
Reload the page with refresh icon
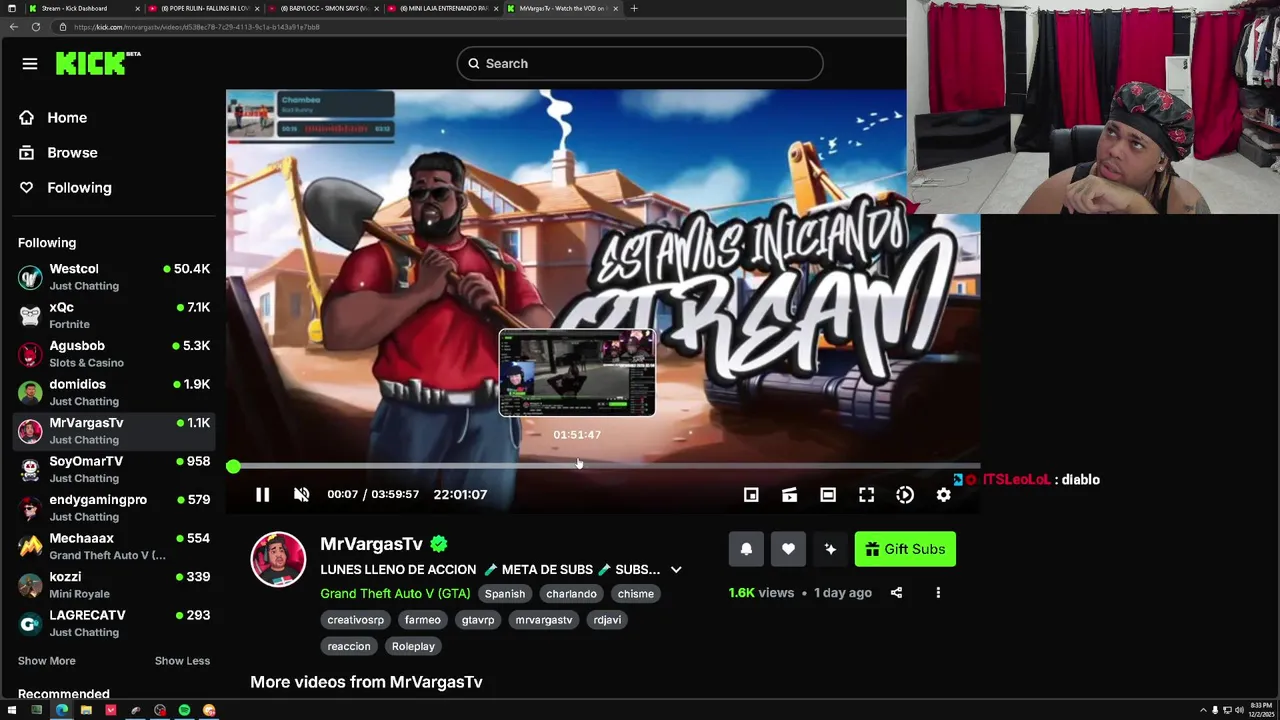coord(36,27)
